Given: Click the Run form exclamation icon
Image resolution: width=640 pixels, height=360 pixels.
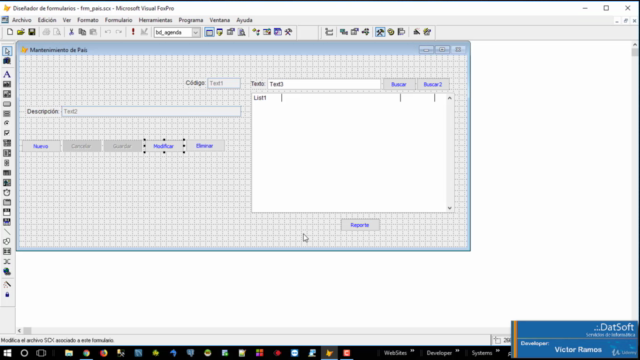Looking at the screenshot, I should (133, 32).
